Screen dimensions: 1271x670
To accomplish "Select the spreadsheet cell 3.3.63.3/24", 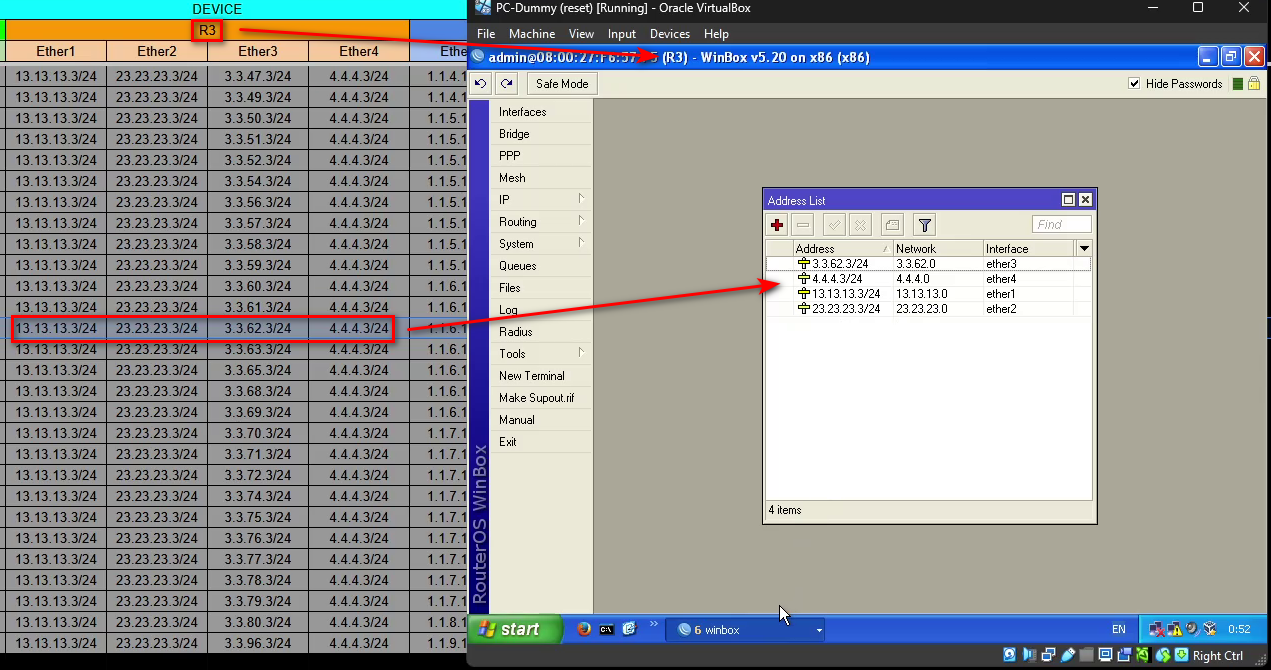I will tap(258, 350).
